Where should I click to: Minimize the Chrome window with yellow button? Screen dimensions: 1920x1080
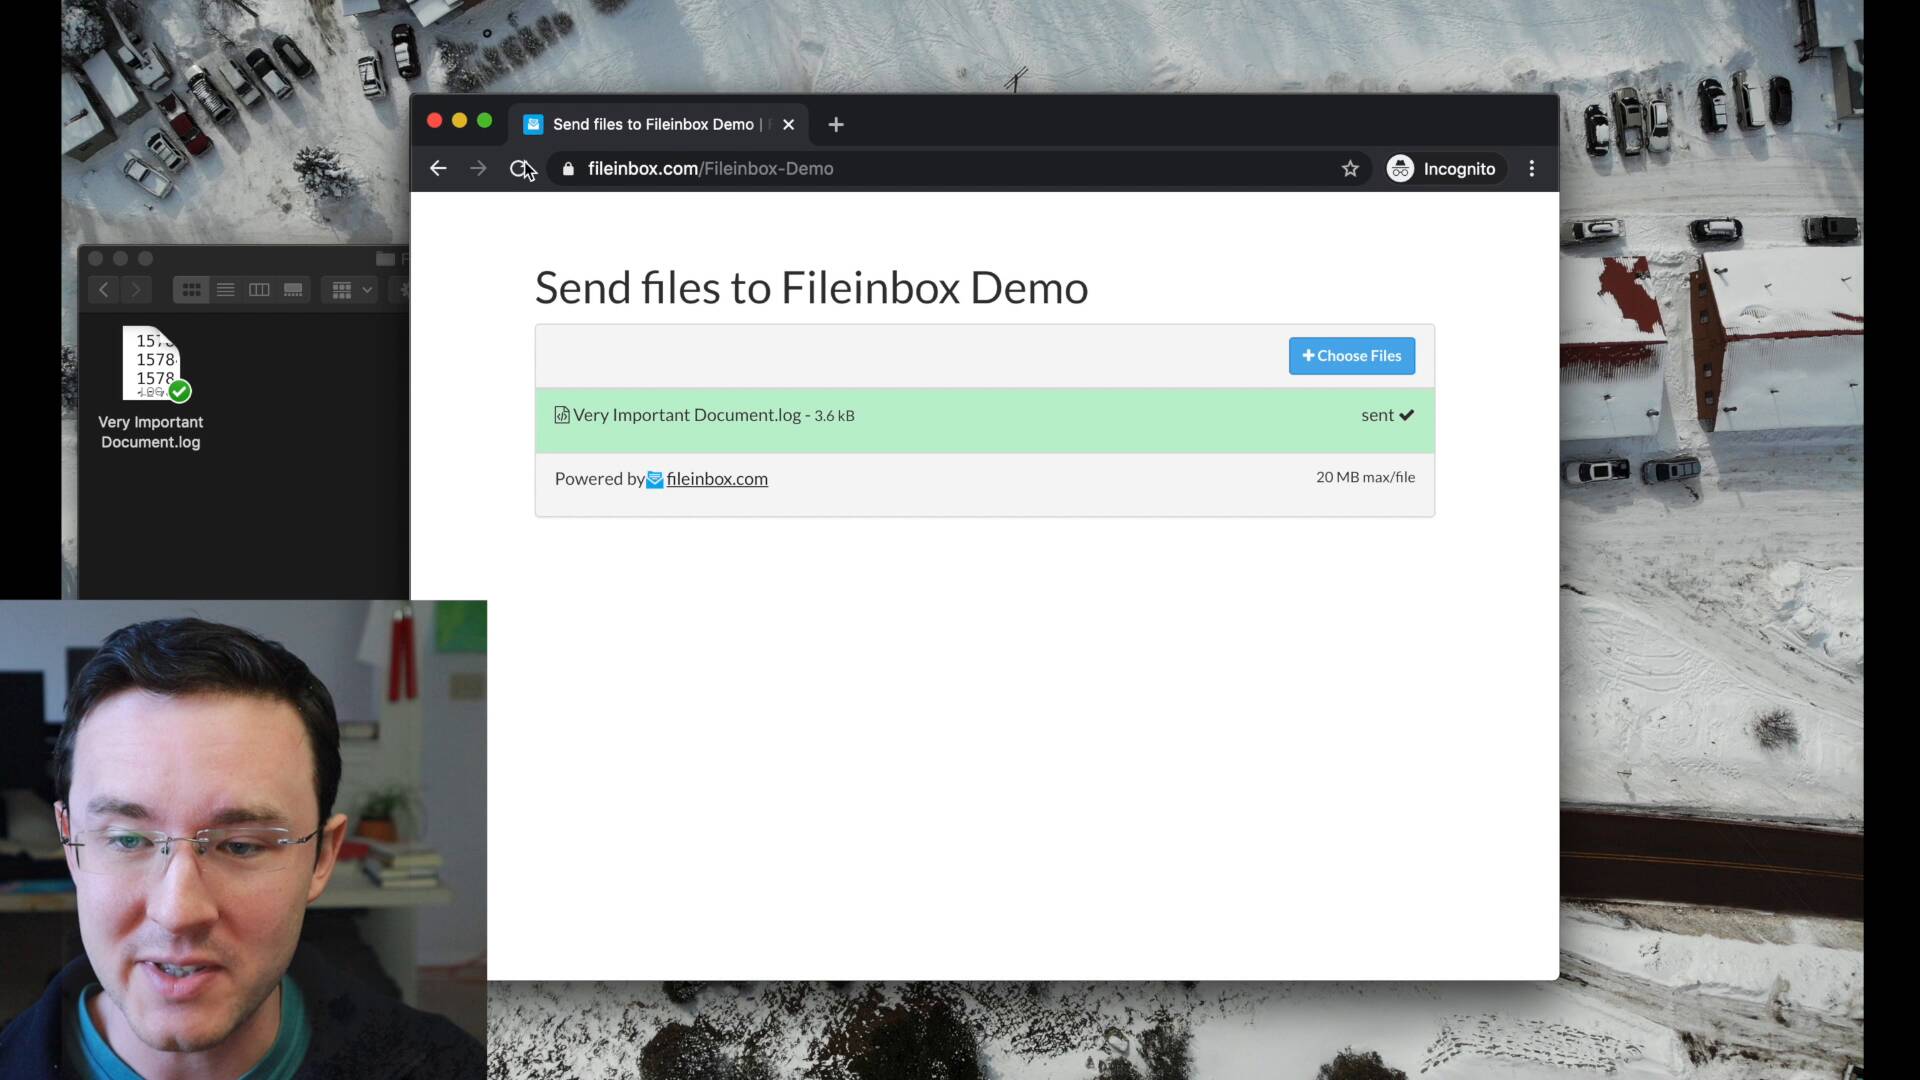click(459, 121)
